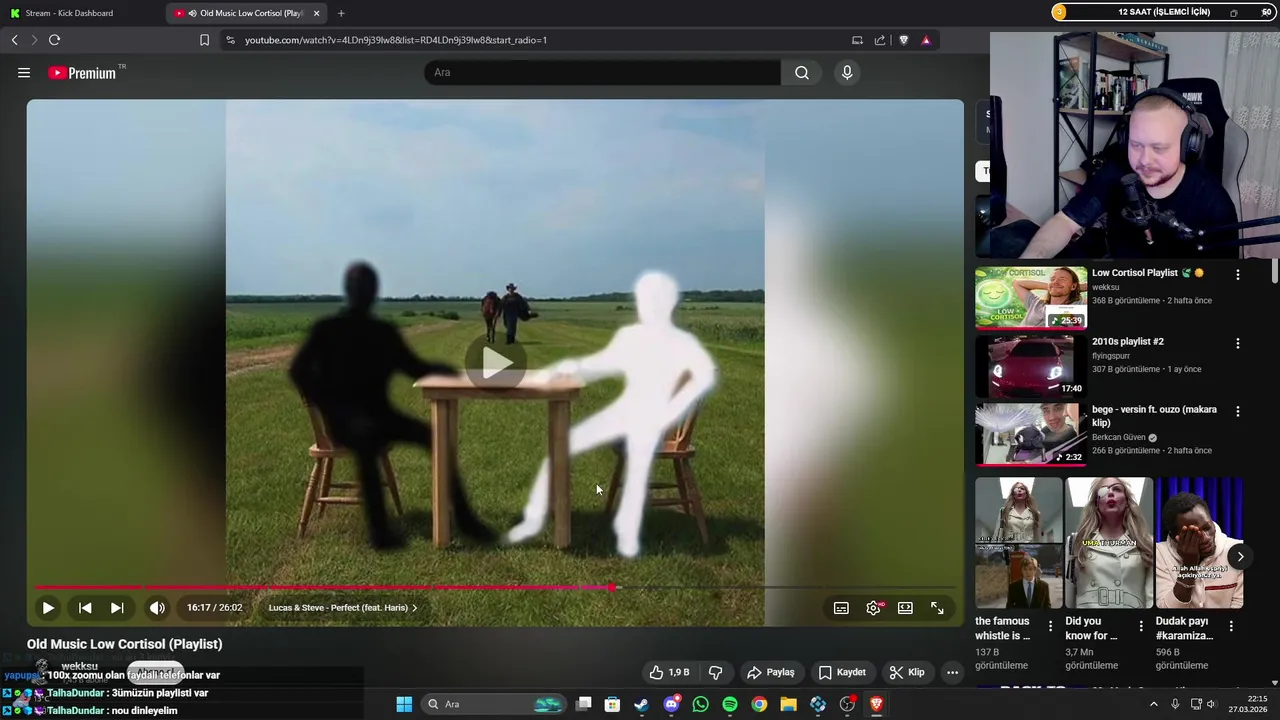Switch to theater mode view
1280x720 pixels.
(905, 608)
